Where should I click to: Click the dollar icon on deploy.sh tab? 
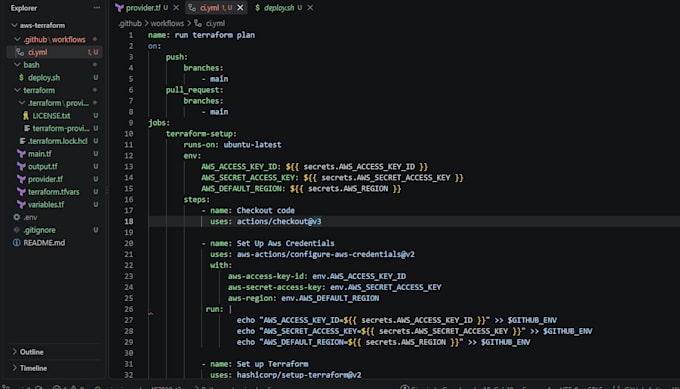257,8
